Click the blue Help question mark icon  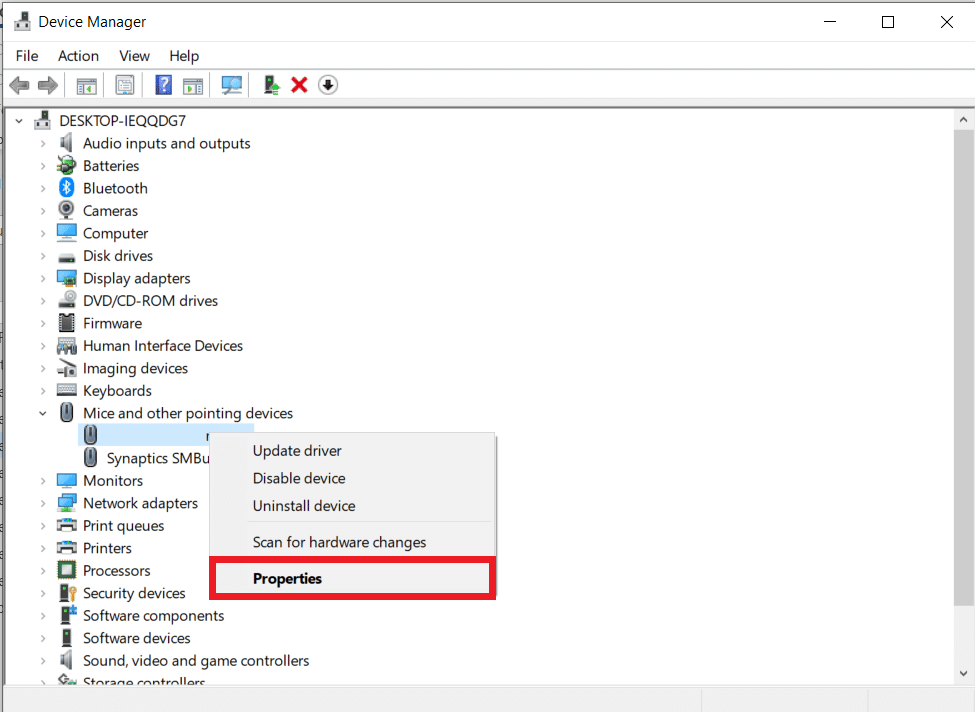(164, 85)
